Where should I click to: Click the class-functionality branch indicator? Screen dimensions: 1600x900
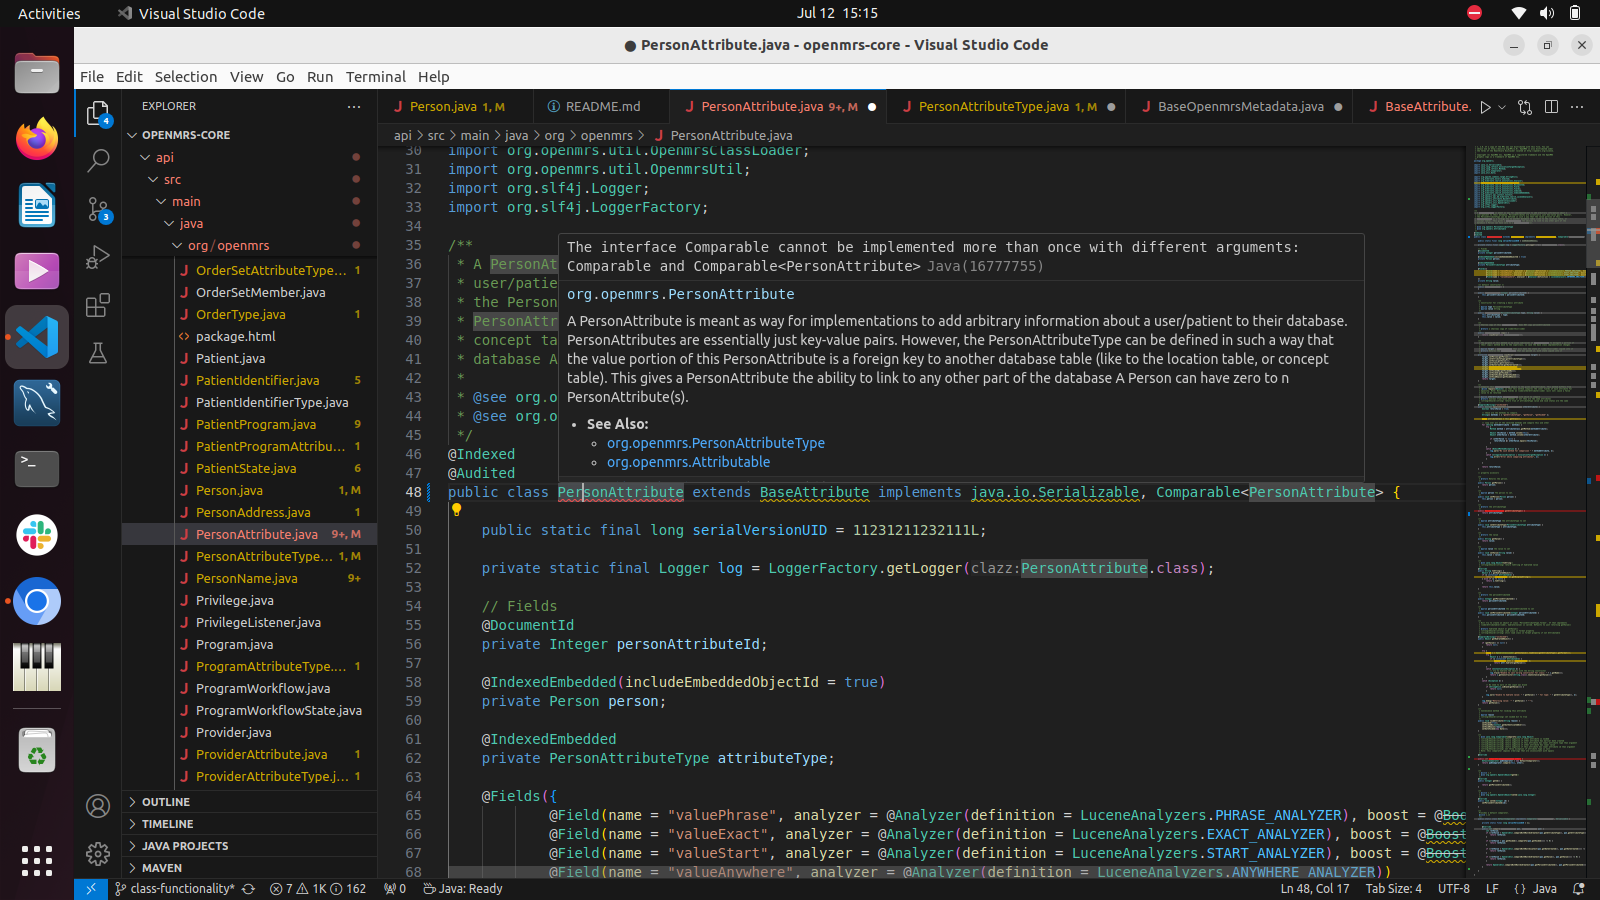[x=175, y=888]
